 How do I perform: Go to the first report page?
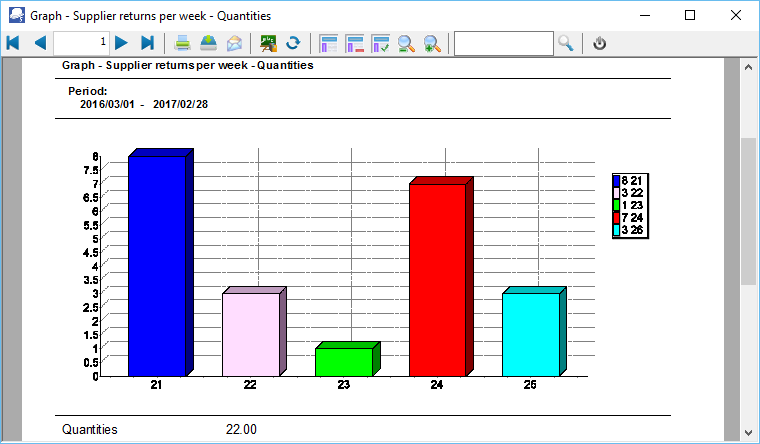click(x=13, y=43)
